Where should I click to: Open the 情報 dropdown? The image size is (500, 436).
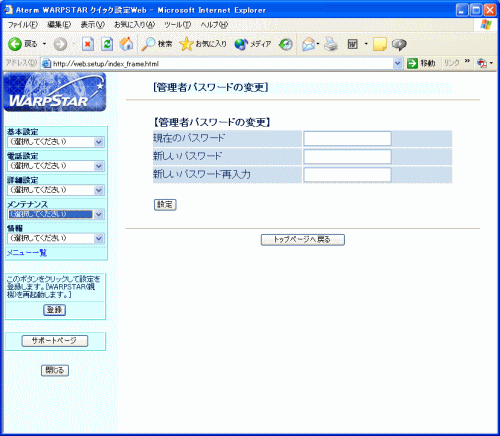click(56, 238)
